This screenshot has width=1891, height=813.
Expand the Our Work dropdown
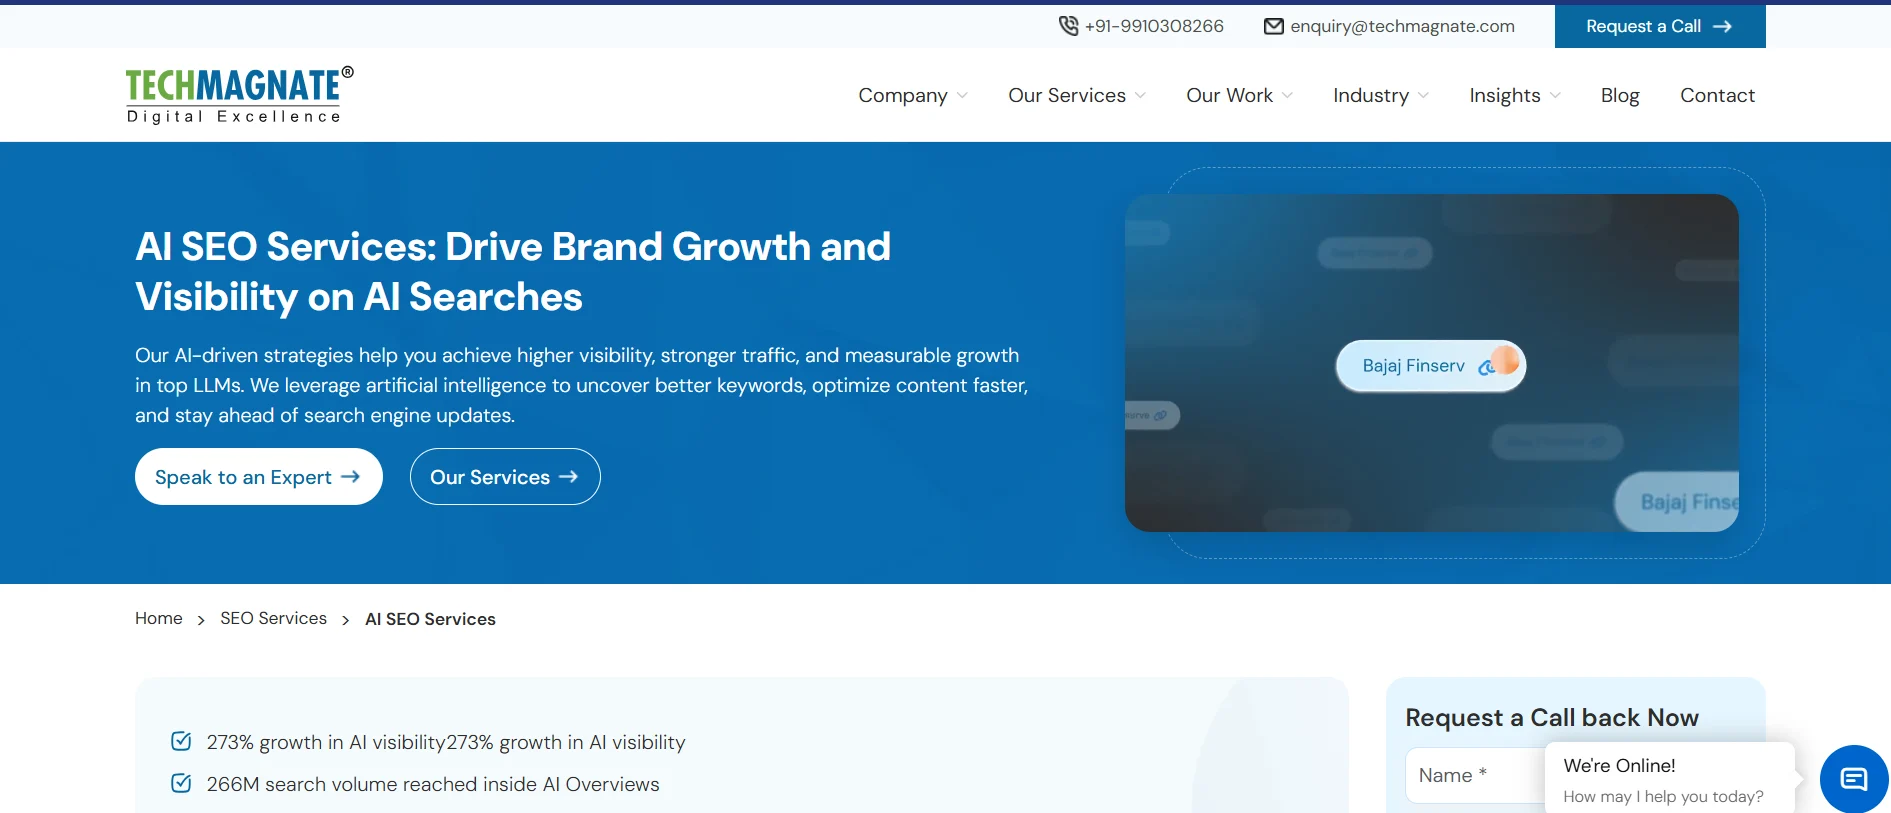coord(1239,95)
